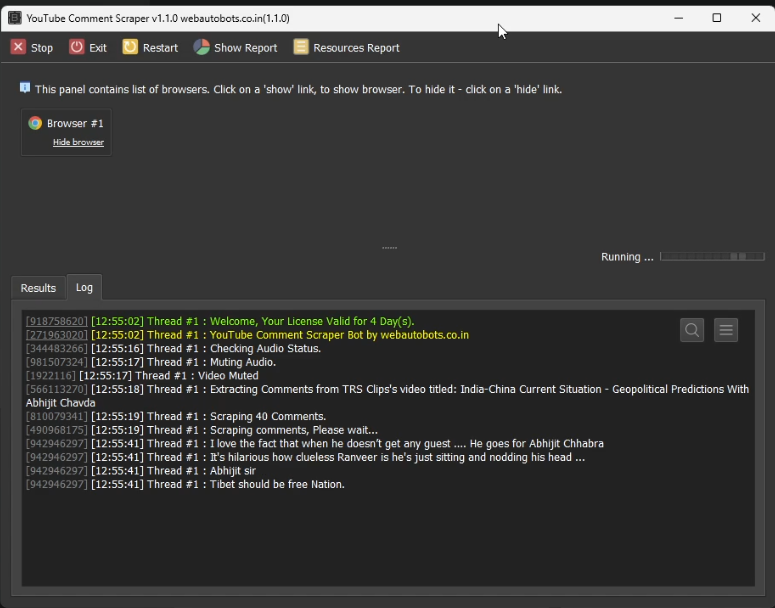Click log ID 344483266 on Checking Audio line

click(56, 348)
